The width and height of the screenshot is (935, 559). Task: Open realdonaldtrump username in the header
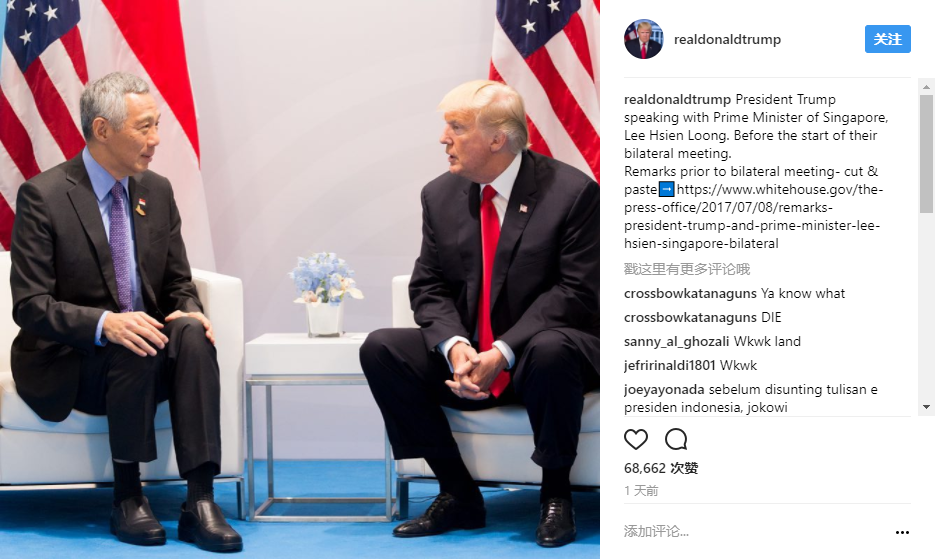pyautogui.click(x=727, y=39)
